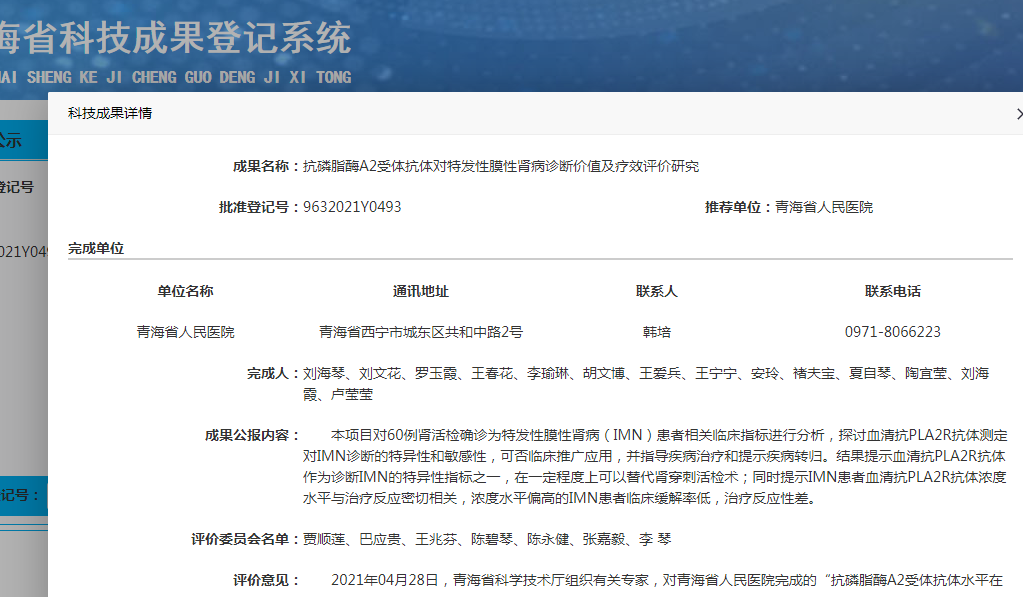This screenshot has width=1023, height=597.
Task: Select the 公示 tab on the left
Action: (12, 141)
